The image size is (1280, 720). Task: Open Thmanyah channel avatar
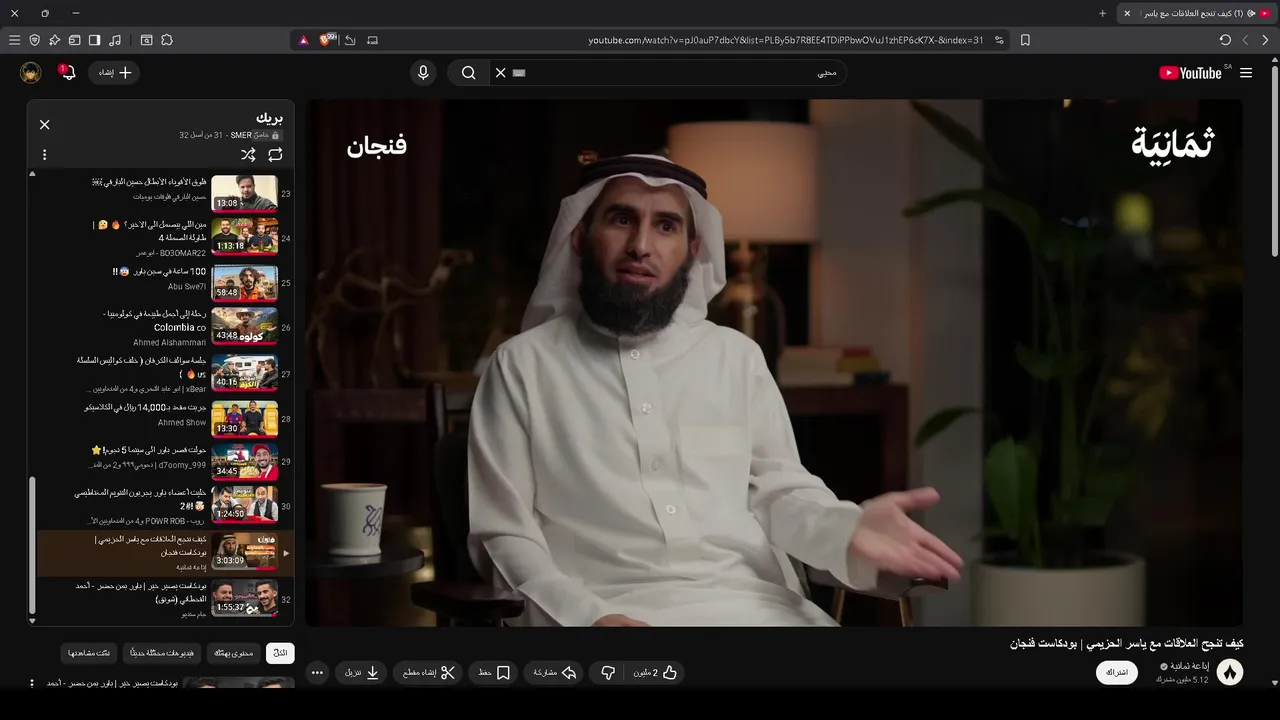click(1230, 673)
